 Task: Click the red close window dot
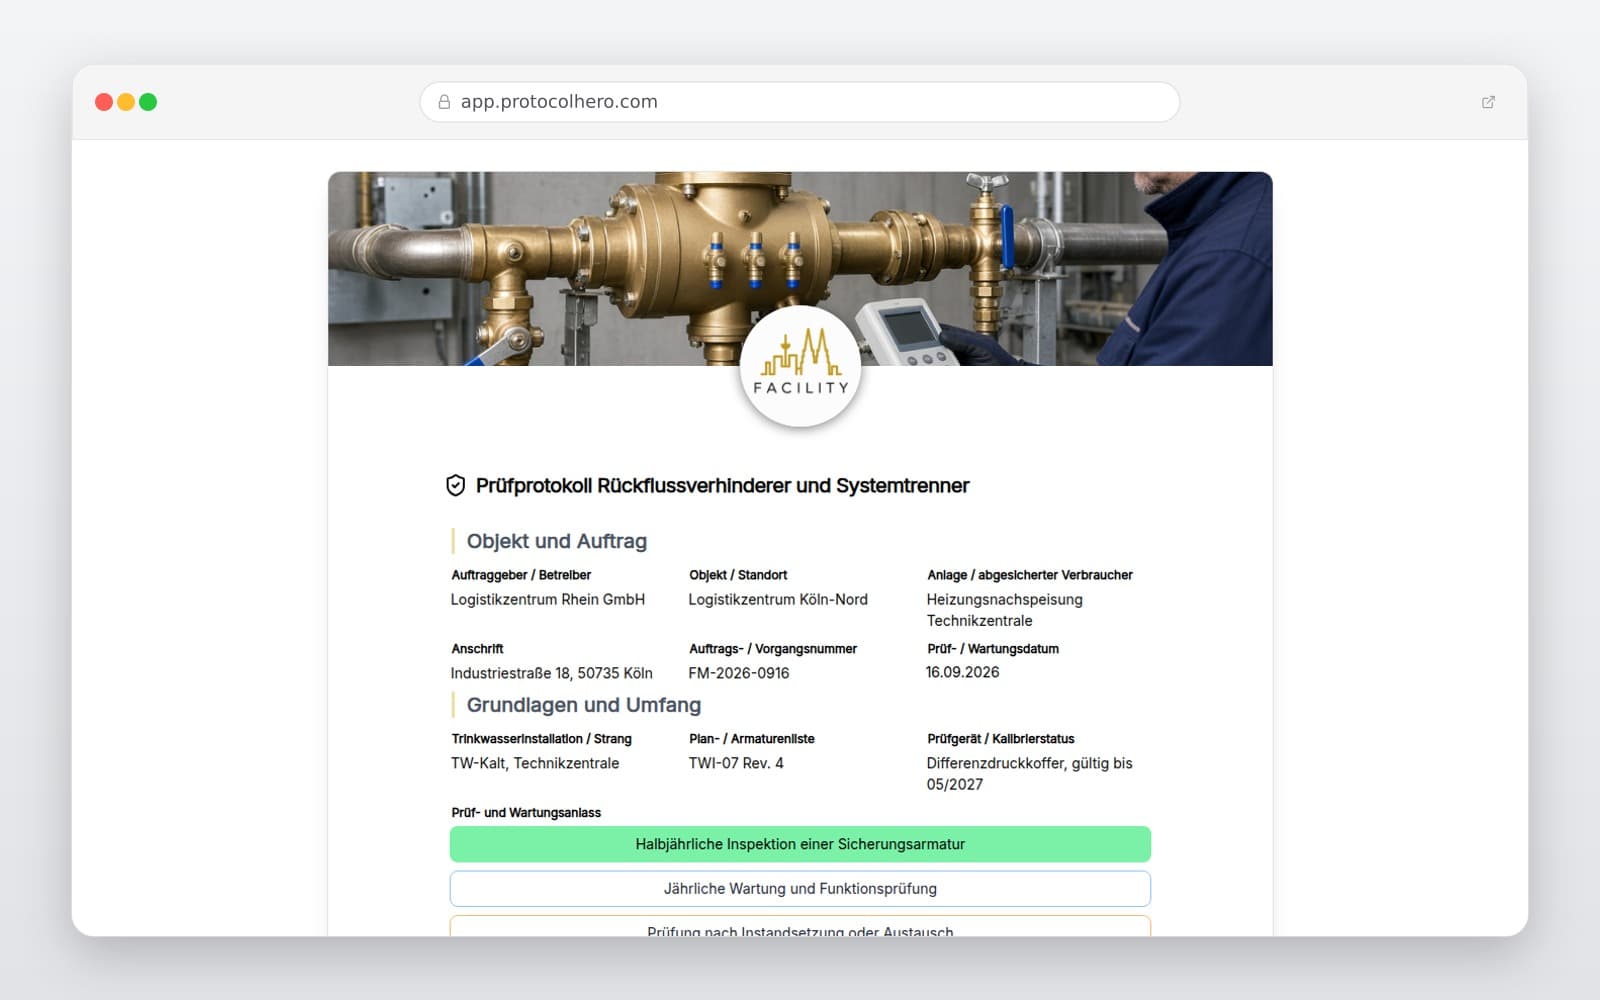104,102
